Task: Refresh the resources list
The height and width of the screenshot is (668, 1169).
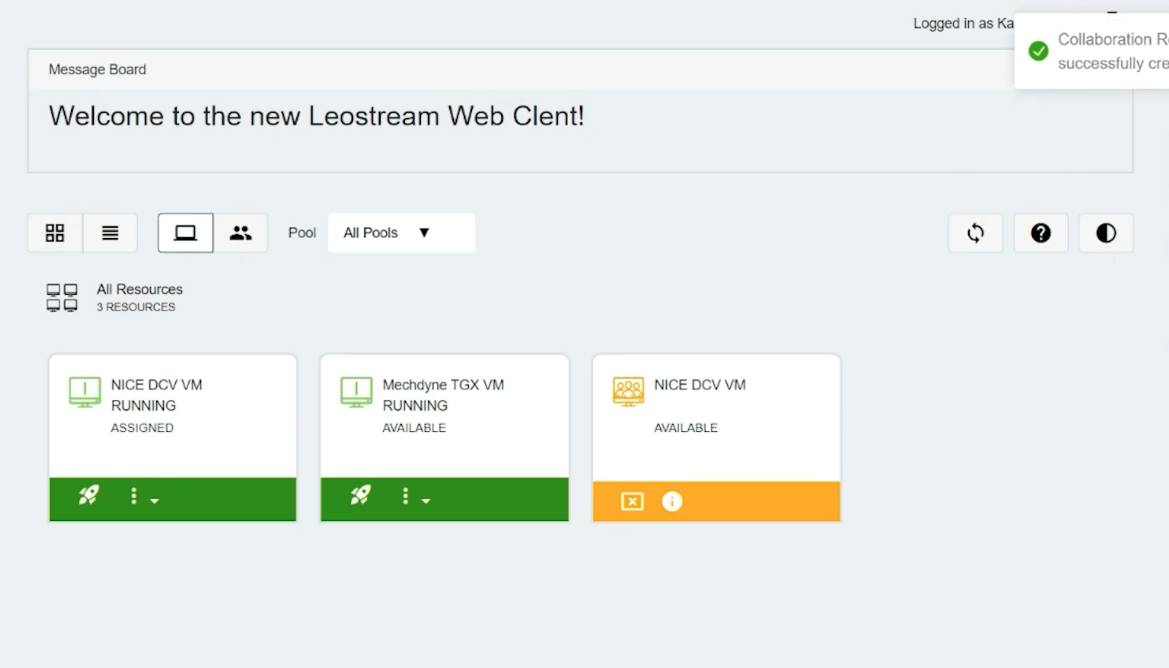Action: tap(975, 232)
